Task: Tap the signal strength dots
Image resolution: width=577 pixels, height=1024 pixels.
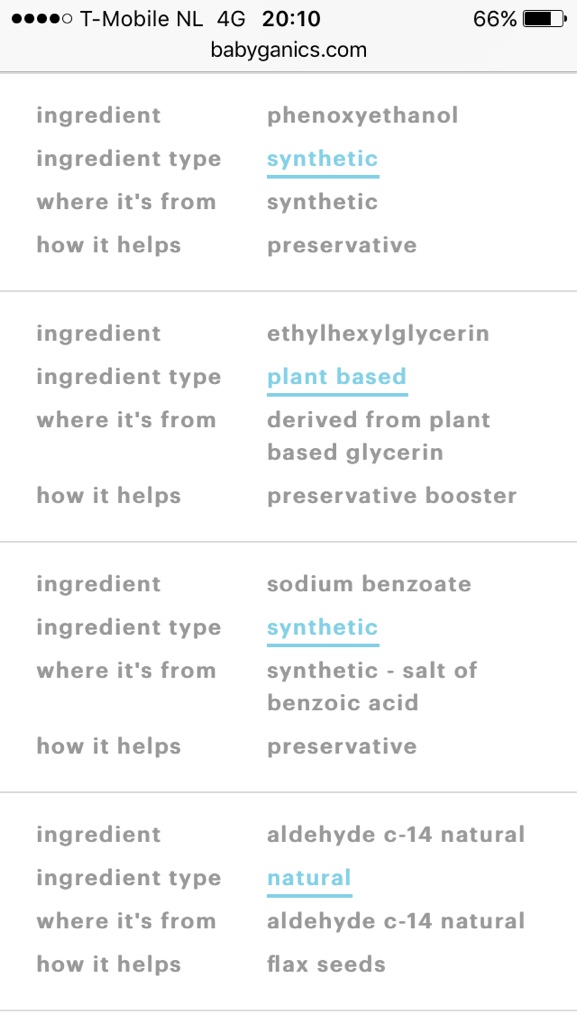Action: [42, 19]
